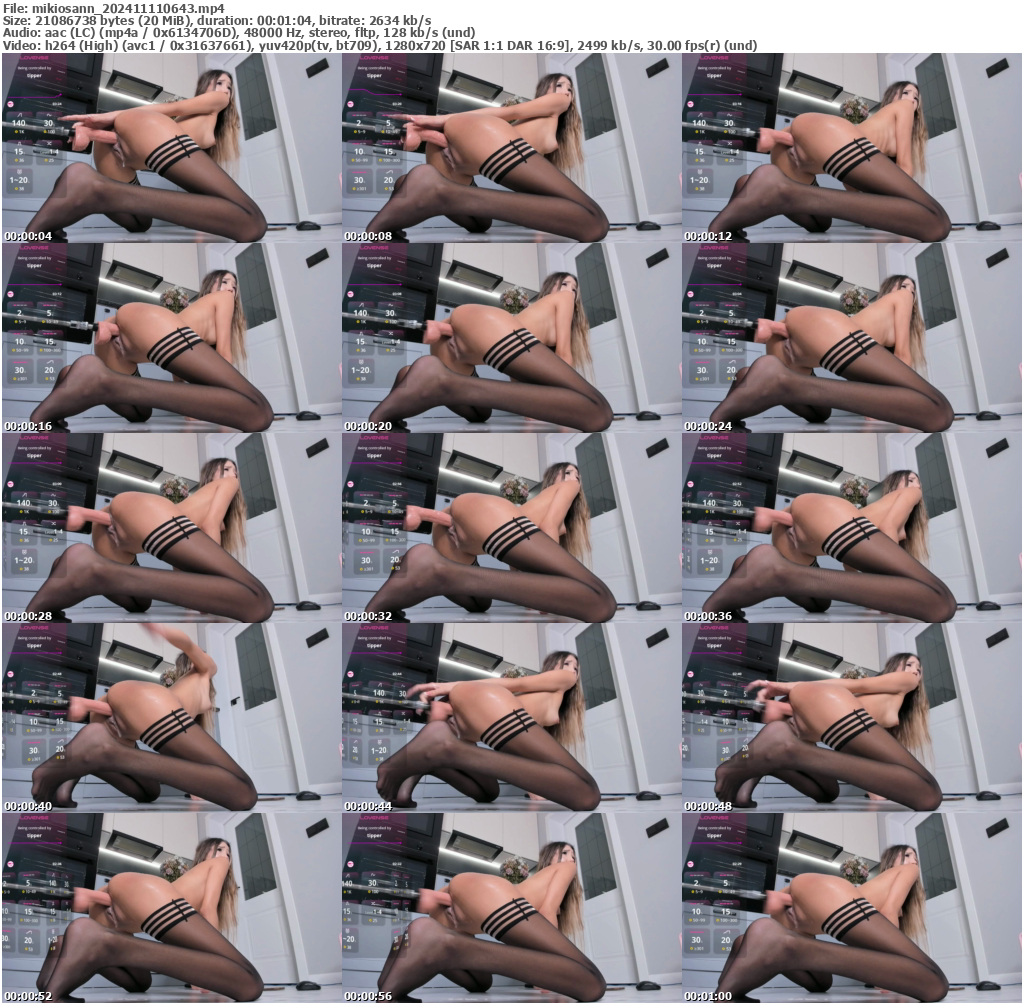
Task: Click the pulse icon above the 30 button
Action: [49, 114]
